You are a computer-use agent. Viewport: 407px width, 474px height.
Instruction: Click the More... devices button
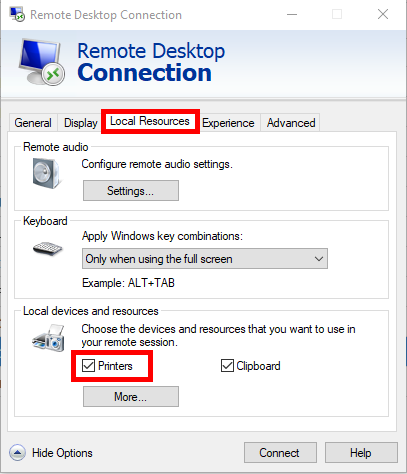(x=131, y=396)
